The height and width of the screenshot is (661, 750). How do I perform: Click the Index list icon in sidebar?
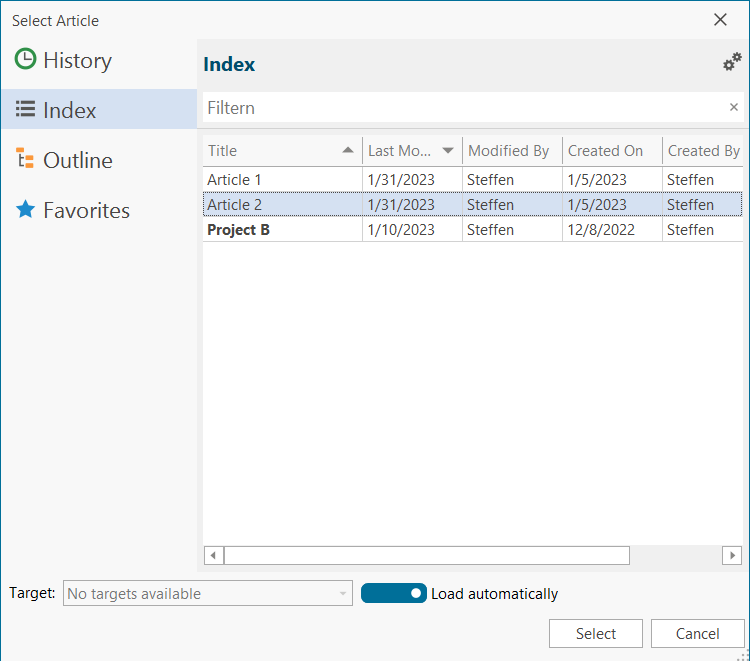pyautogui.click(x=26, y=110)
